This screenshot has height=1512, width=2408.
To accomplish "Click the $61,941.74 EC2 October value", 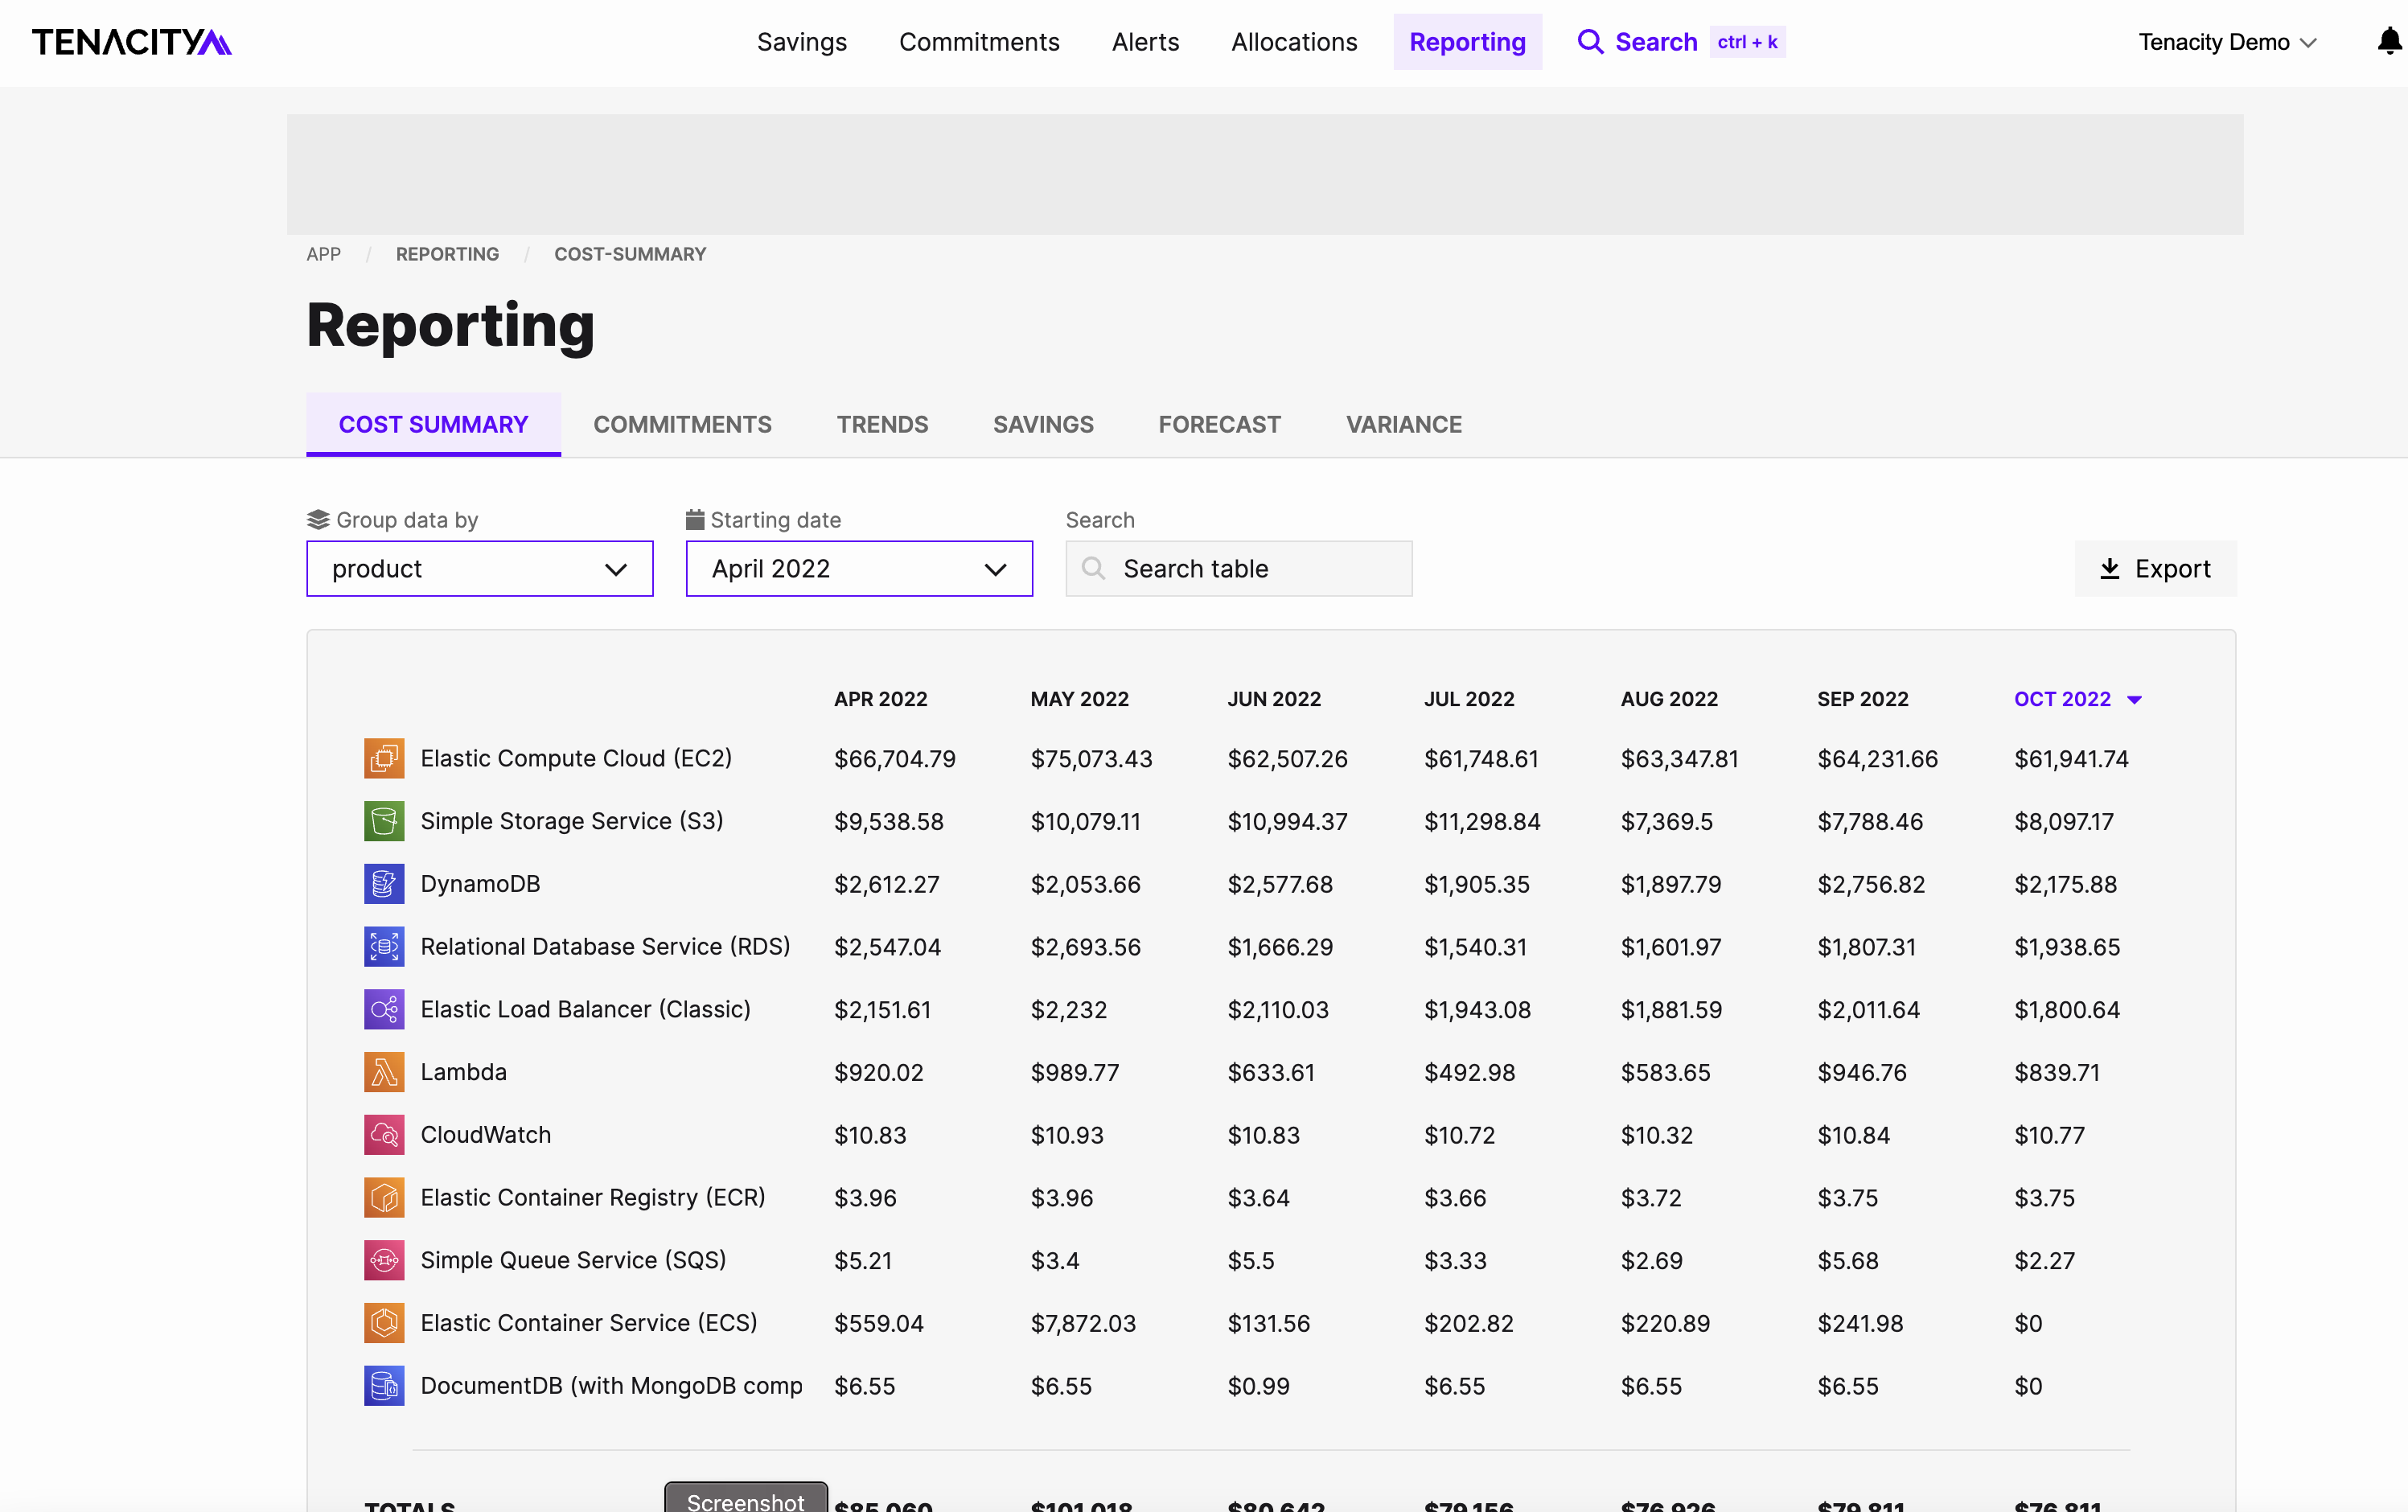I will 2071,759.
